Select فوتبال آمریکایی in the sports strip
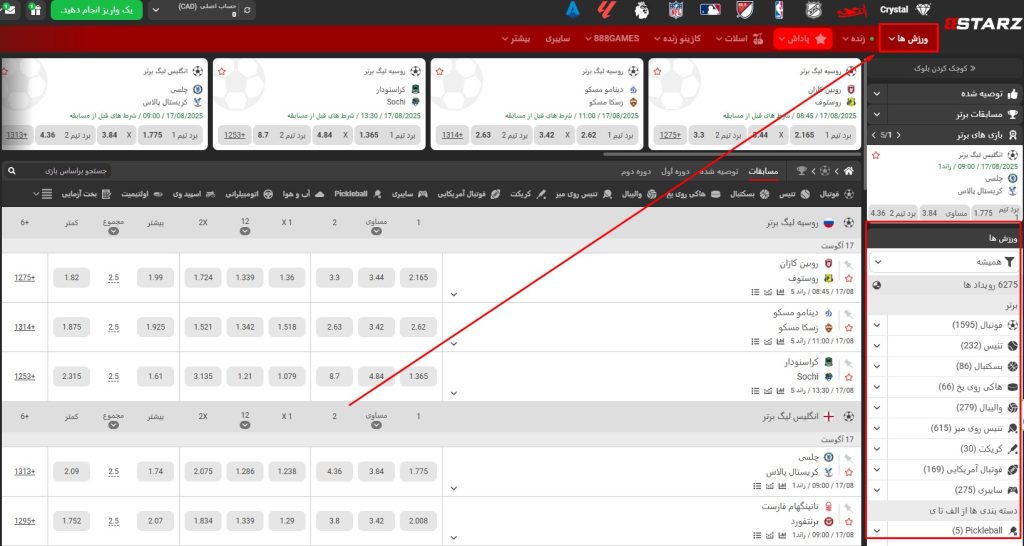This screenshot has height=546, width=1024. [x=469, y=194]
